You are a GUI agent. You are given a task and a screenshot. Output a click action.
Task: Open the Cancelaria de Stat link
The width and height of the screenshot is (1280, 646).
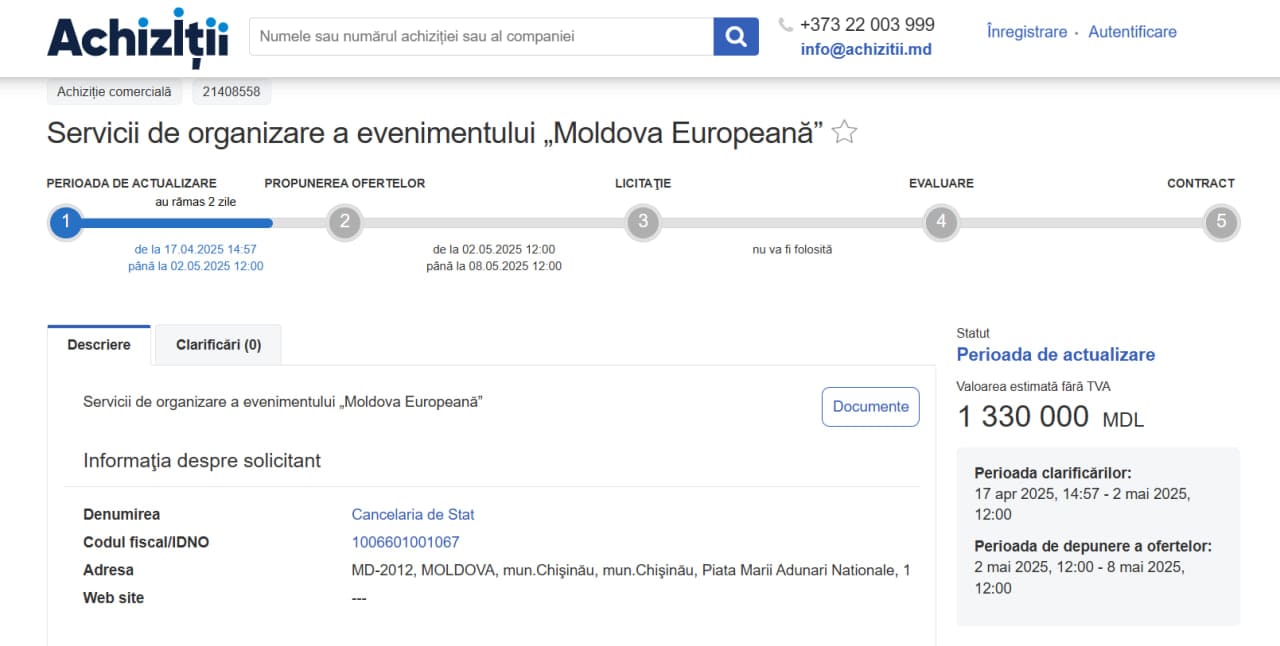413,515
